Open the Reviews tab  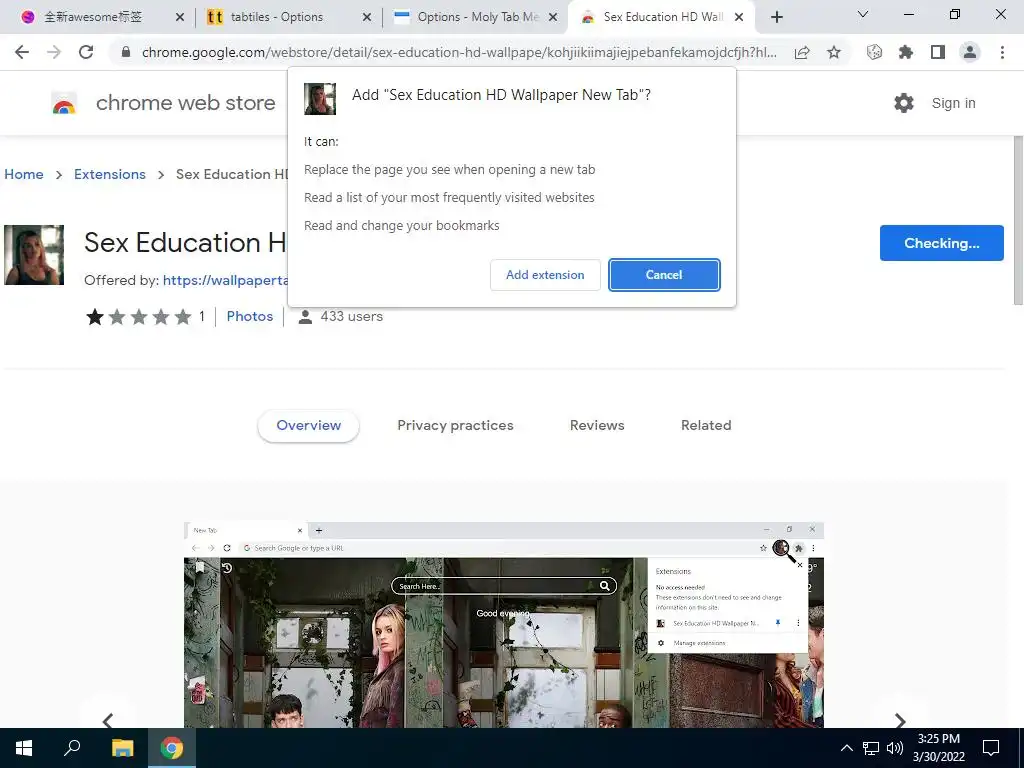coord(597,425)
